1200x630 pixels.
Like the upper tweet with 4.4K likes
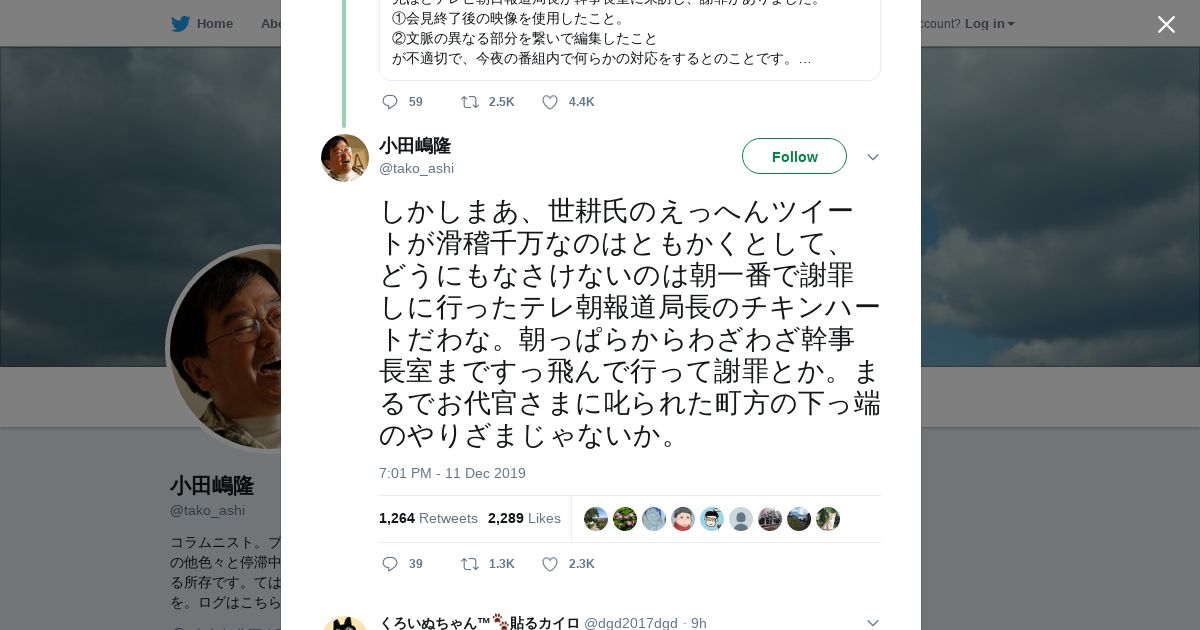coord(549,102)
